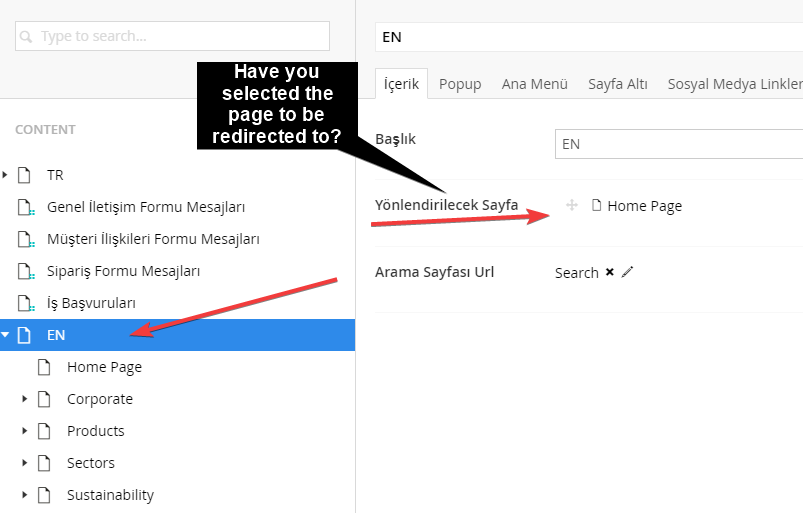Switch to the İçerik tab
The width and height of the screenshot is (803, 513).
402,83
